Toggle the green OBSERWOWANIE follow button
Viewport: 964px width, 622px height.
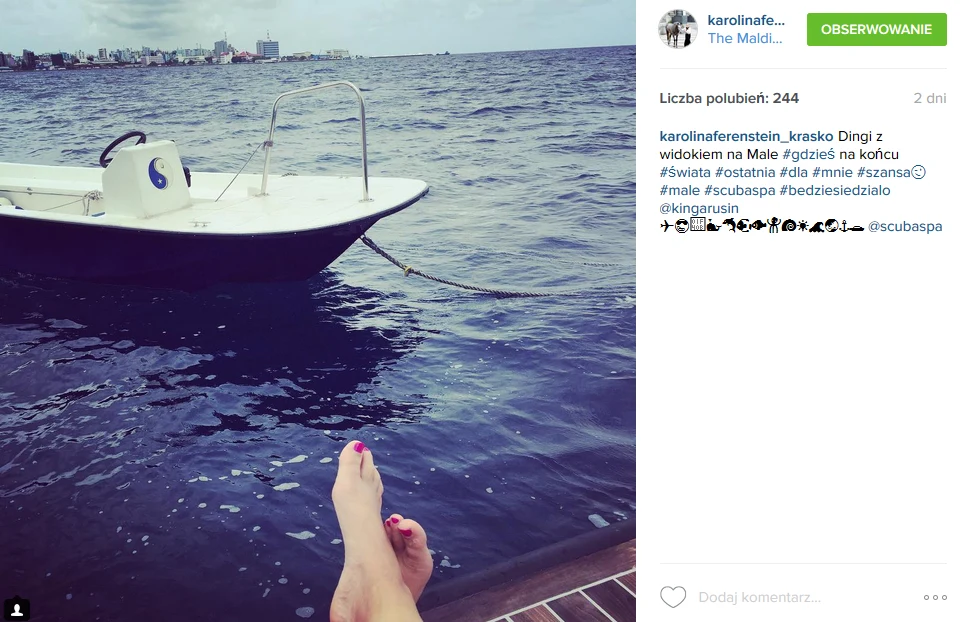click(877, 30)
